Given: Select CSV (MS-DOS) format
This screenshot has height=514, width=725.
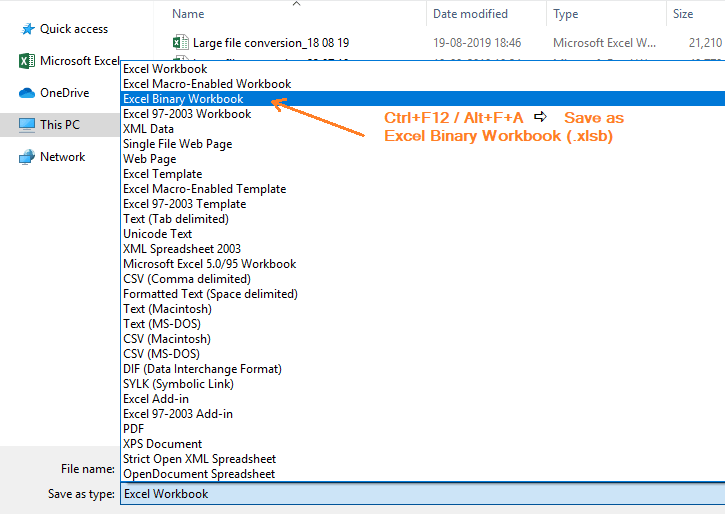Looking at the screenshot, I should 423,354.
